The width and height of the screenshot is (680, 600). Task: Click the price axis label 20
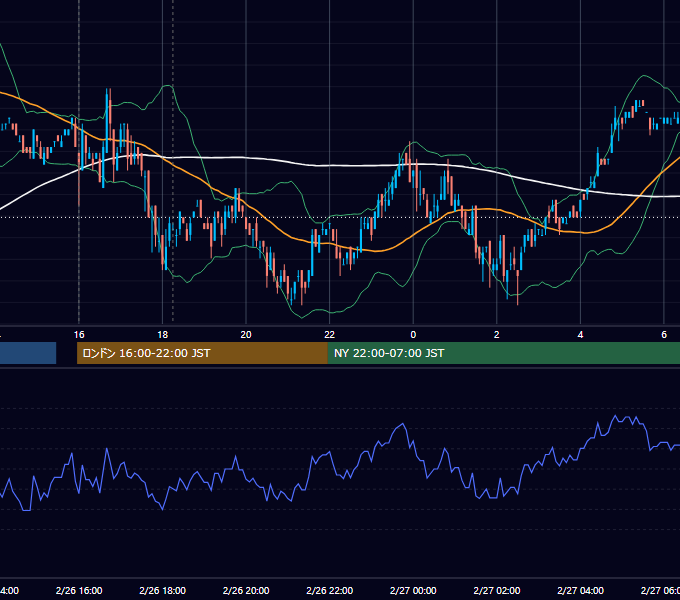point(246,335)
